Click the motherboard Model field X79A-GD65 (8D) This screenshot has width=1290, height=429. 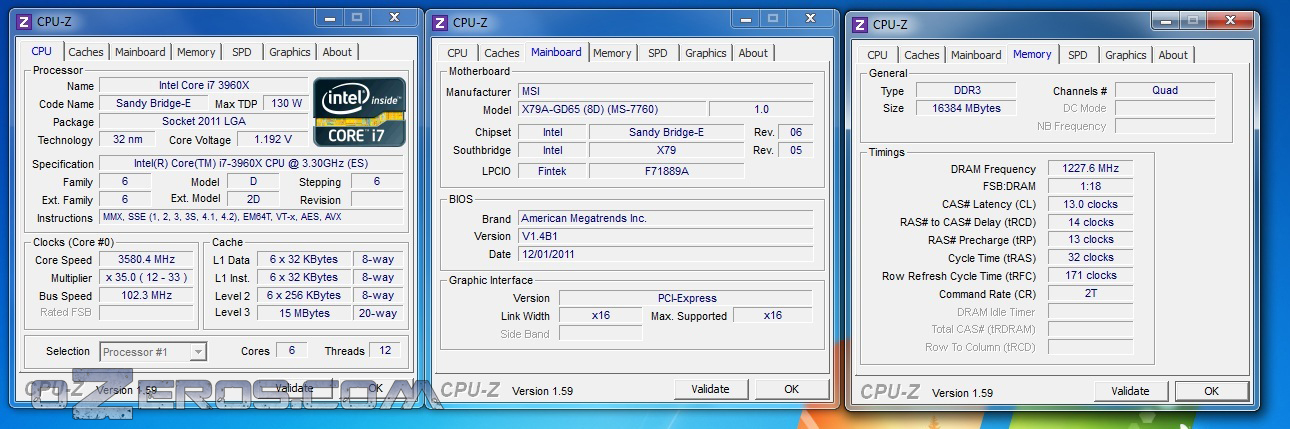click(x=611, y=109)
